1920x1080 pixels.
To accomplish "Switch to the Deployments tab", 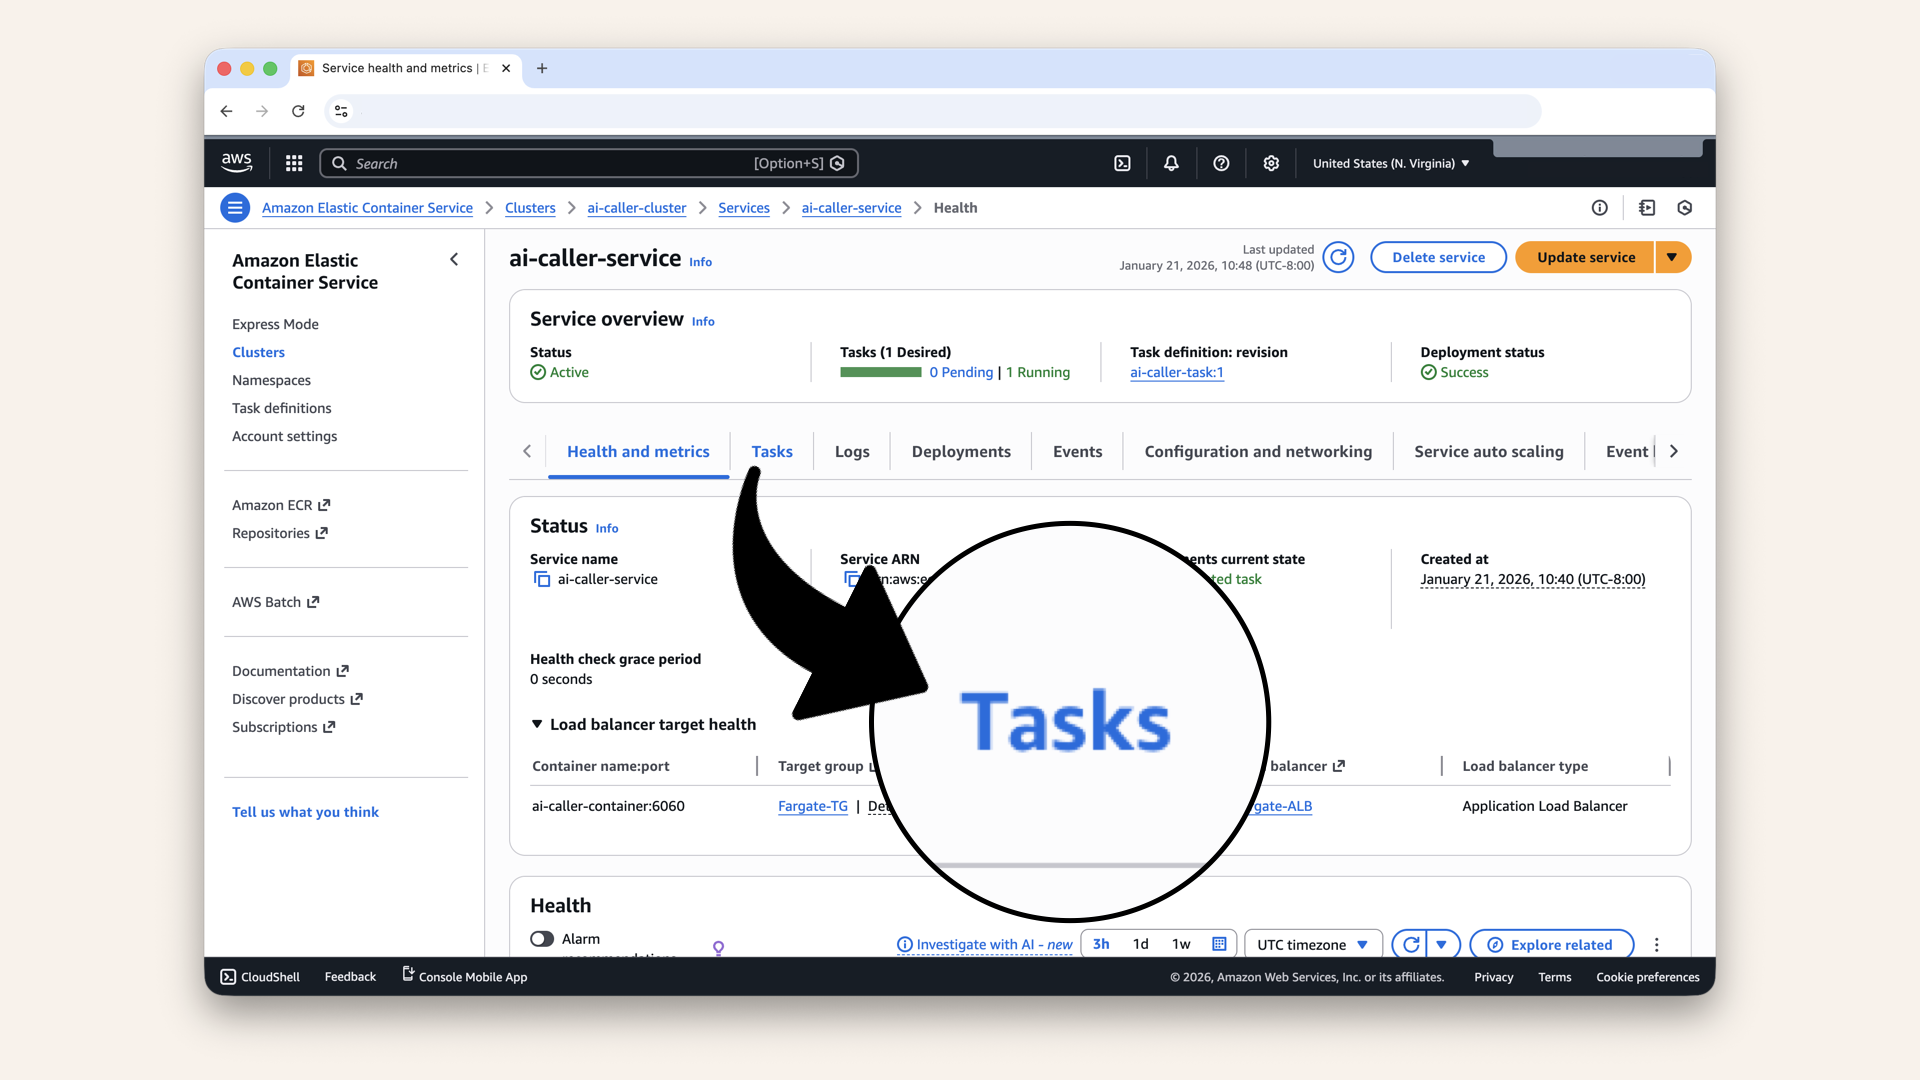I will click(960, 452).
